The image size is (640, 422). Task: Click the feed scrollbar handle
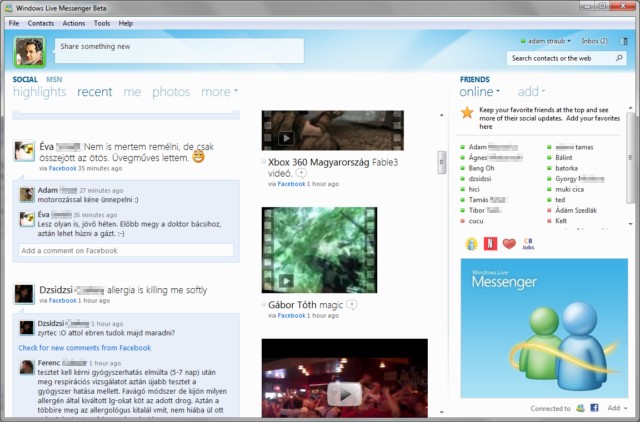point(441,162)
